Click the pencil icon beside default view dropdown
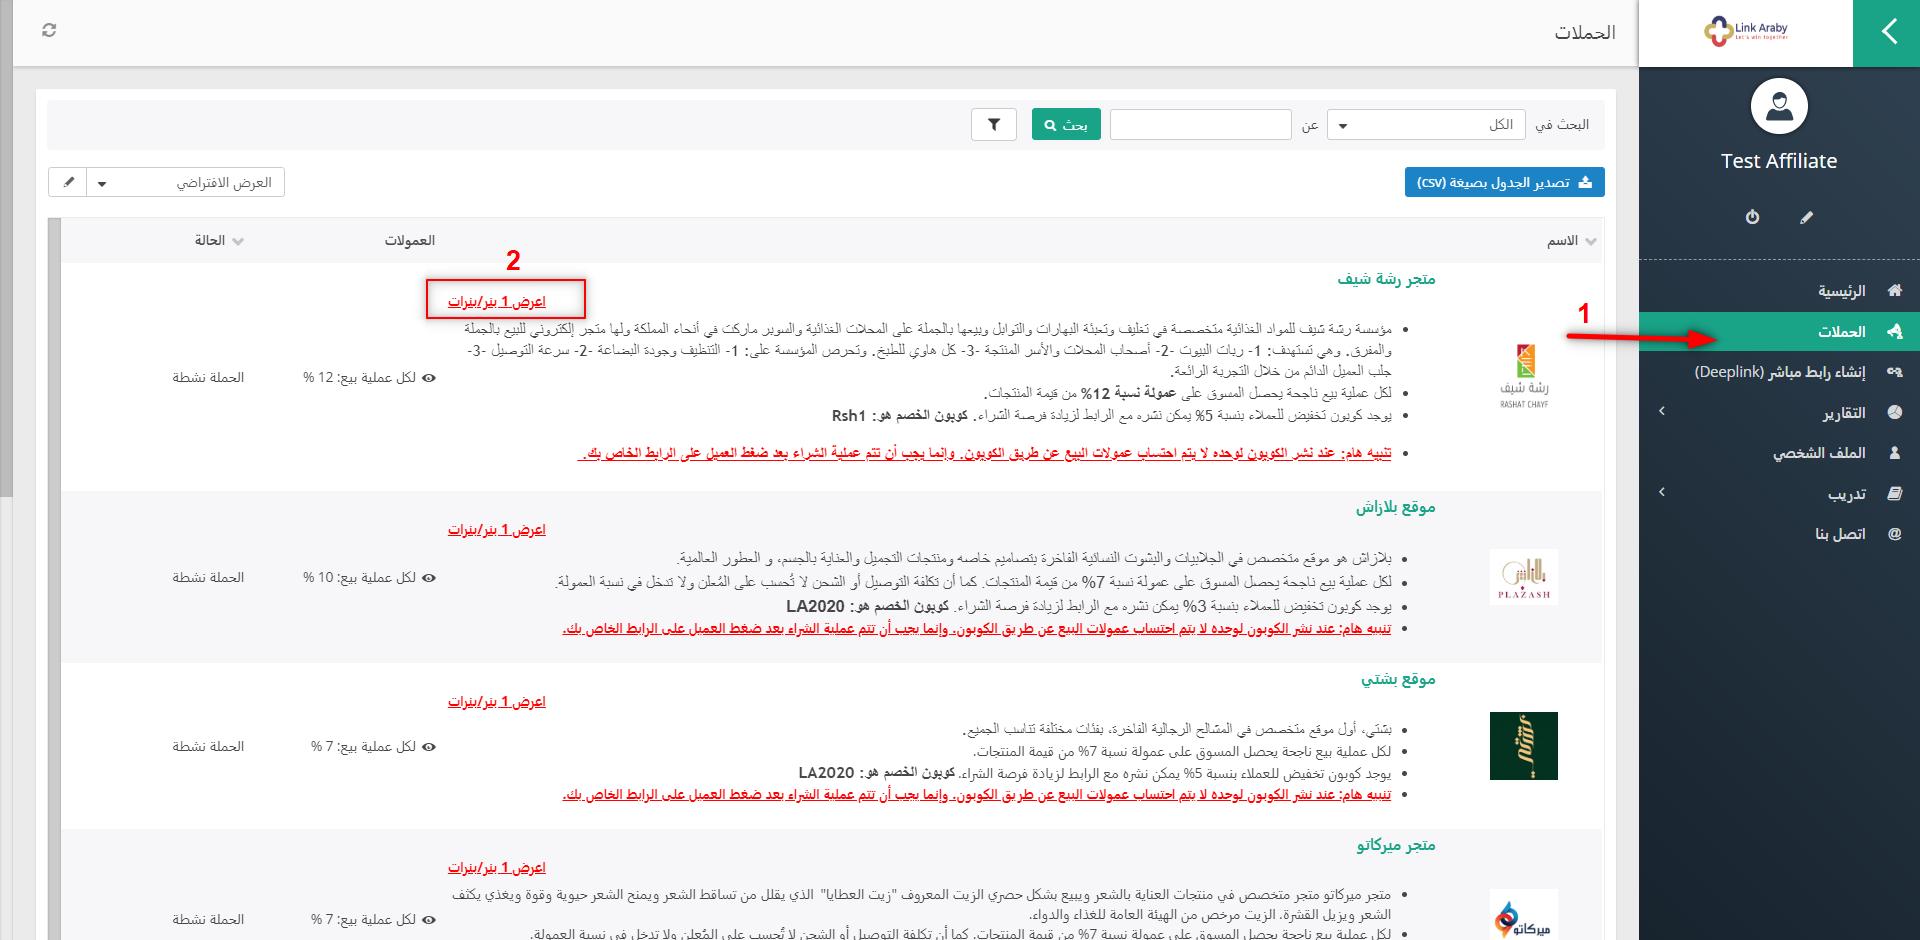The image size is (1920, 940). [x=68, y=183]
